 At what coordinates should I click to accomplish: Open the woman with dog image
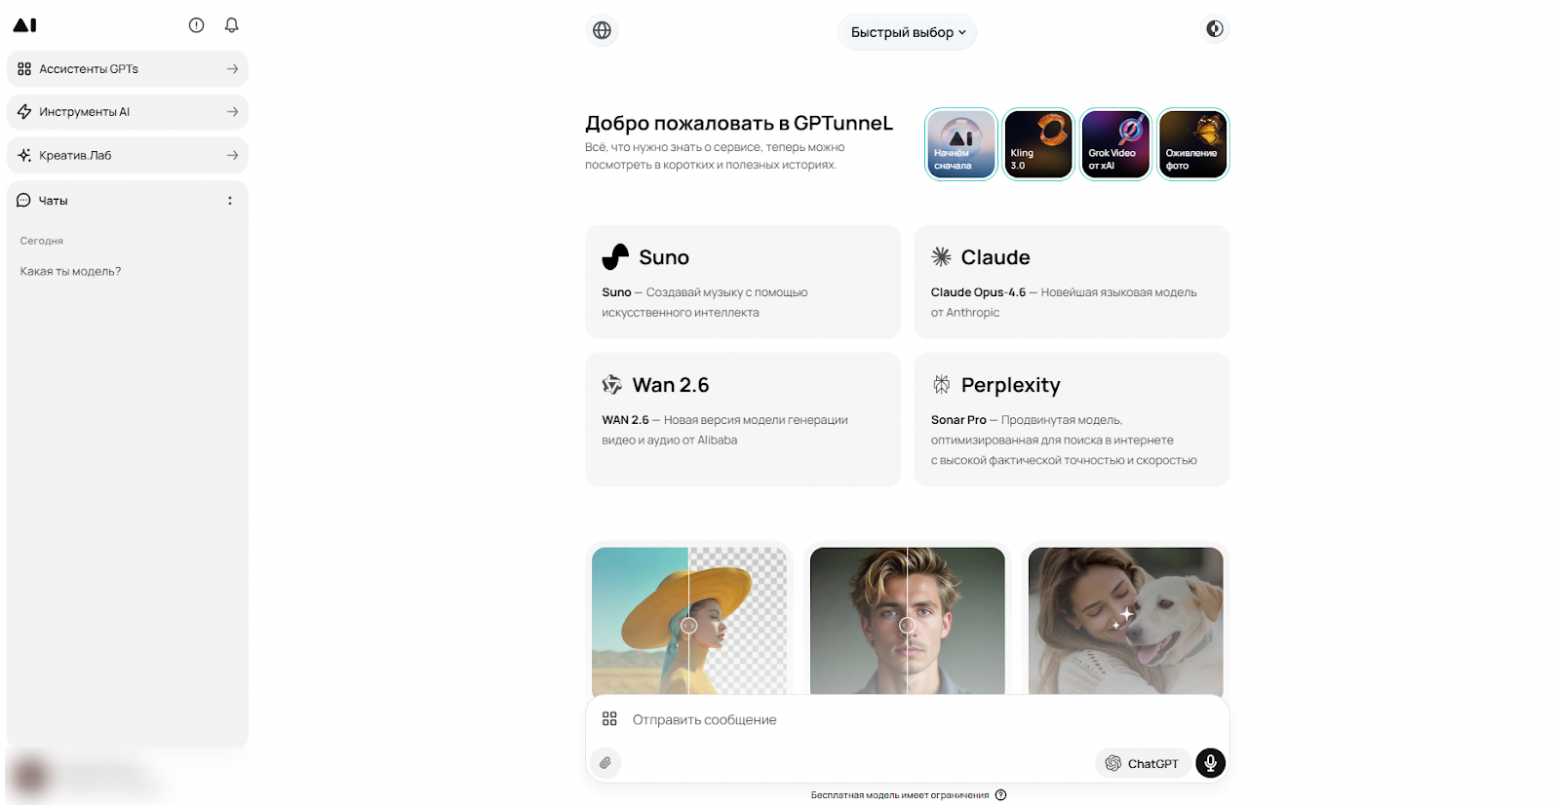click(1126, 620)
